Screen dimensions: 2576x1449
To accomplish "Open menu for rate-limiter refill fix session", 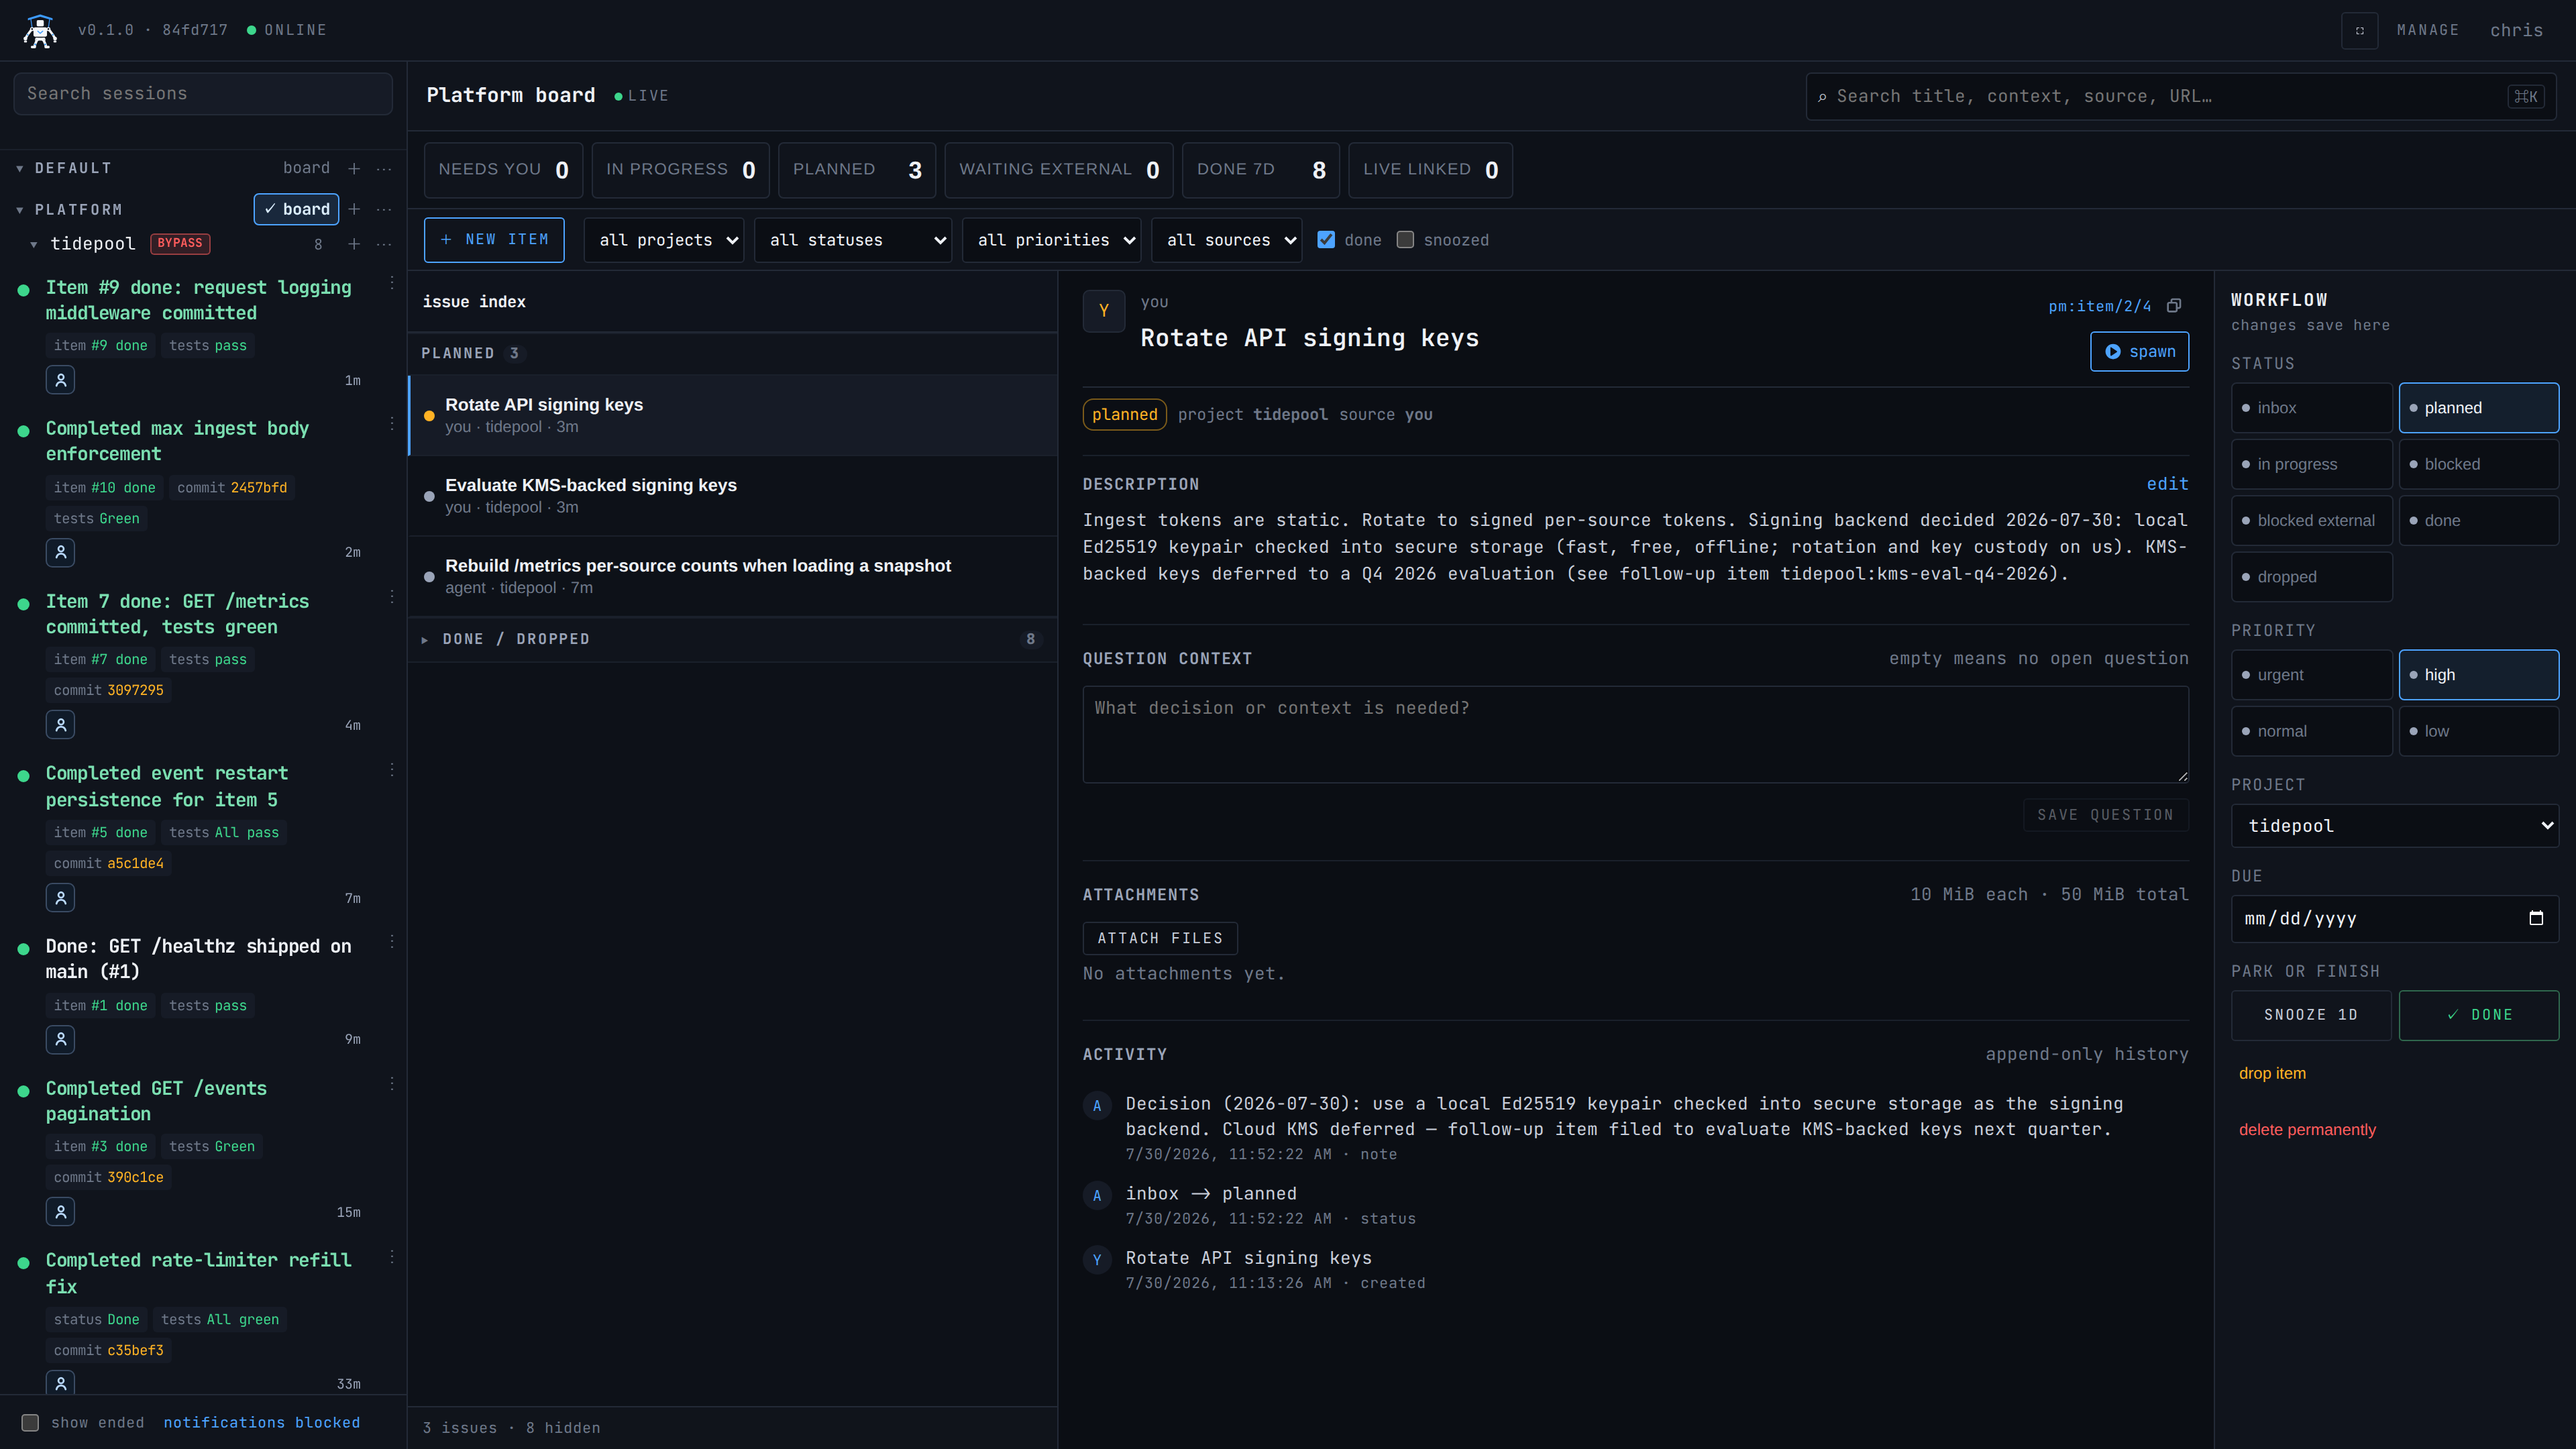I will tap(392, 1256).
